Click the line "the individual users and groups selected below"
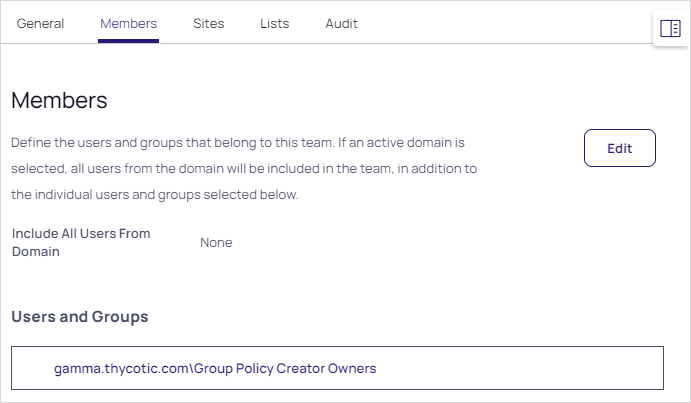The image size is (691, 403). pyautogui.click(x=155, y=194)
